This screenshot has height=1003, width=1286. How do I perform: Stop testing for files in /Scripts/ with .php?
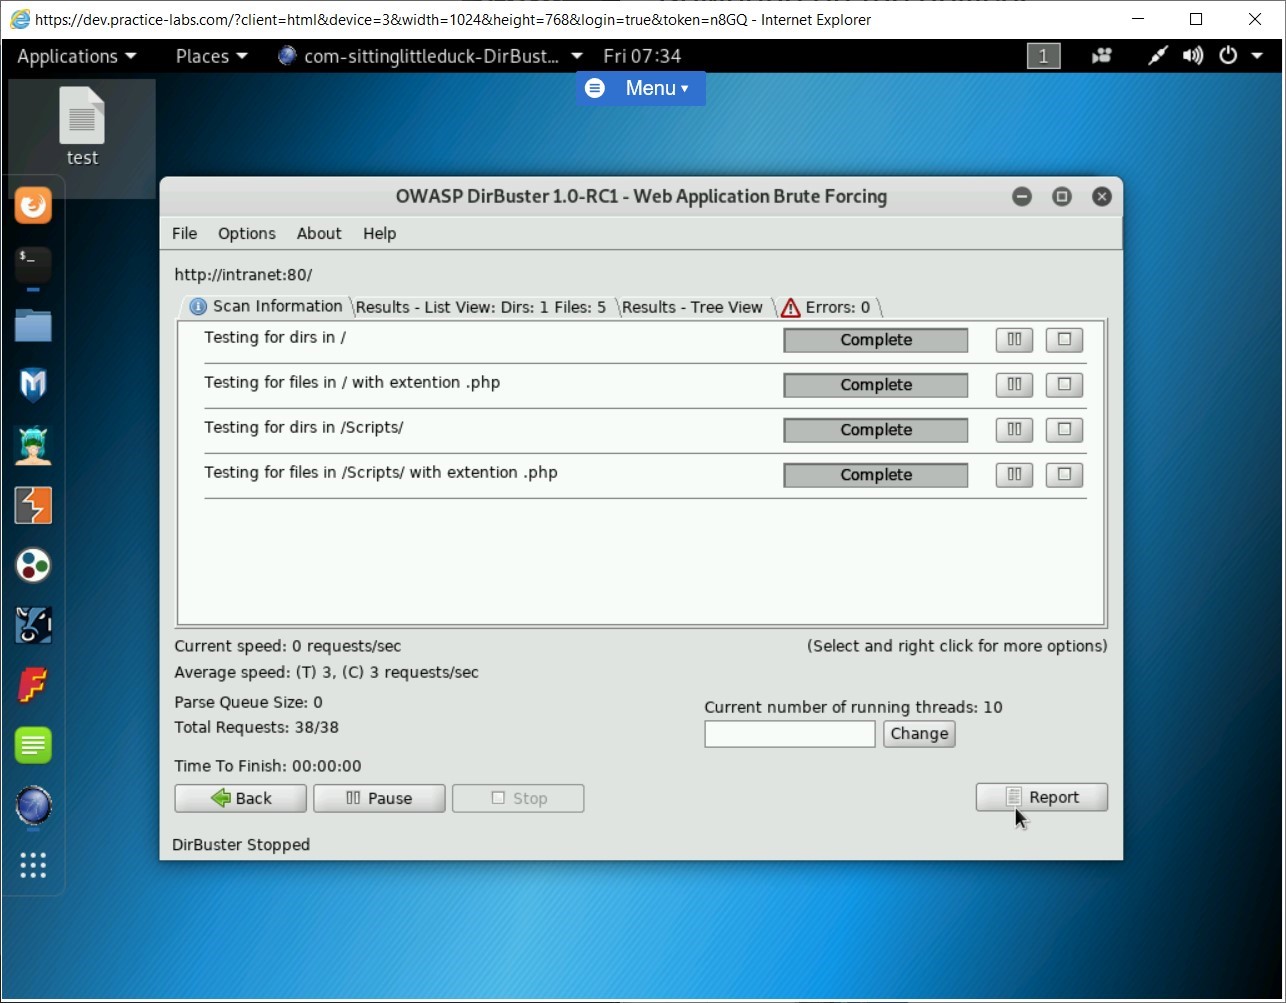tap(1063, 475)
